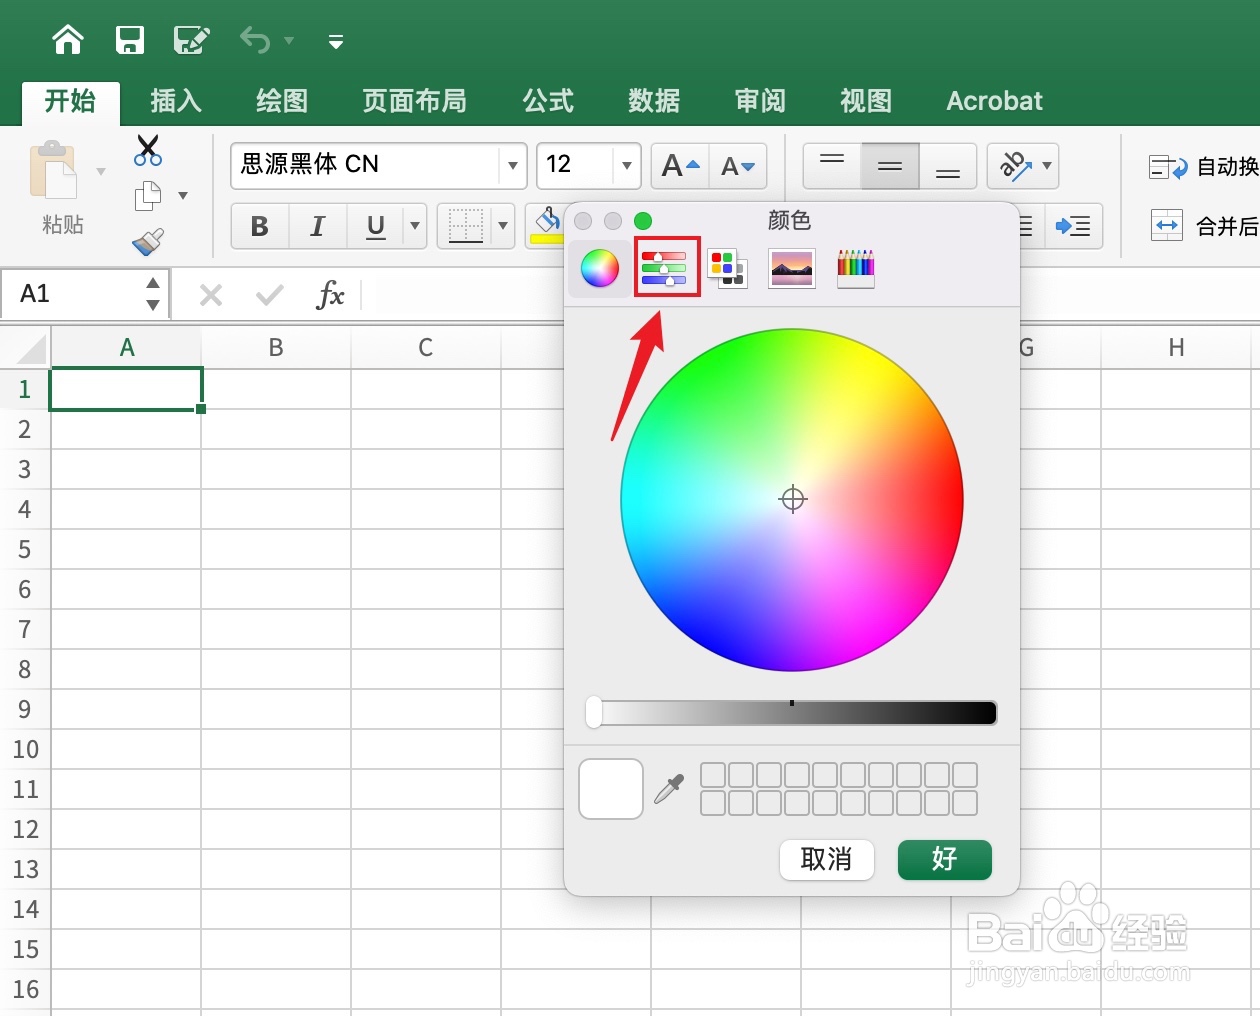Expand the borders dropdown arrow
Image resolution: width=1260 pixels, height=1016 pixels.
[503, 226]
